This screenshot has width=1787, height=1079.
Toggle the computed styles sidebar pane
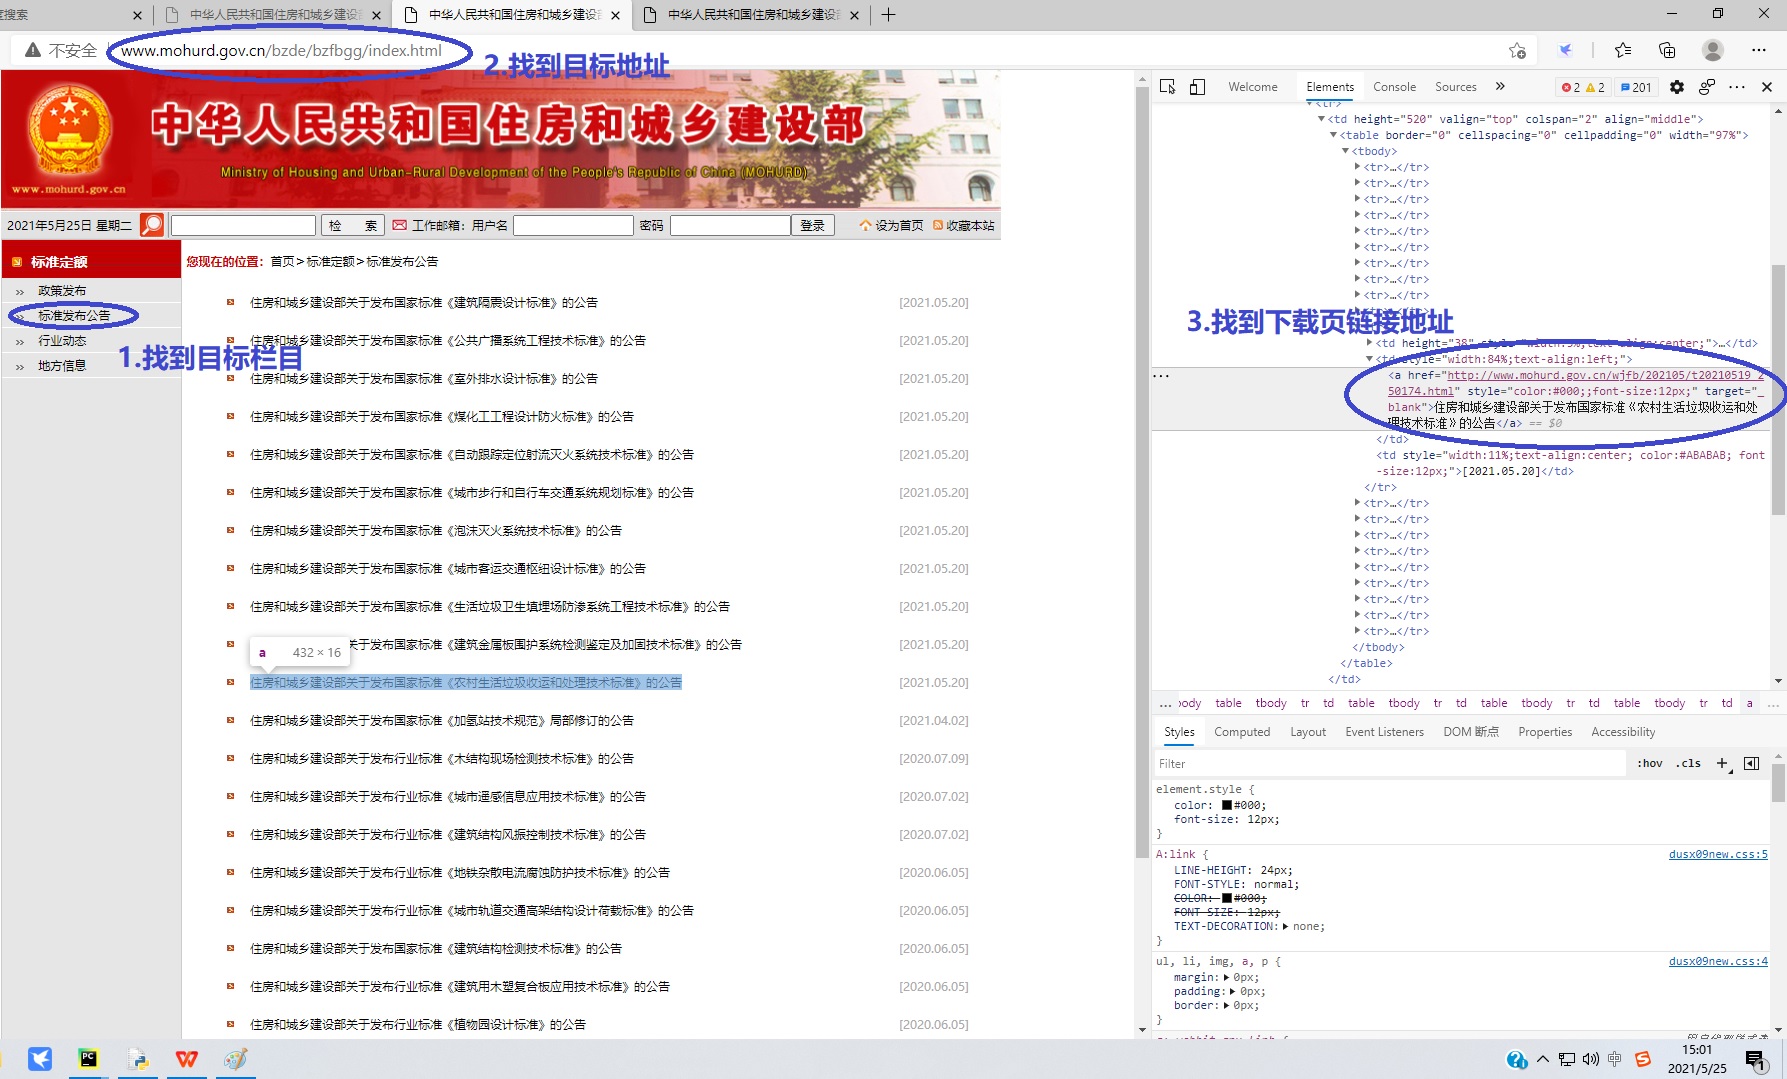pyautogui.click(x=1751, y=763)
